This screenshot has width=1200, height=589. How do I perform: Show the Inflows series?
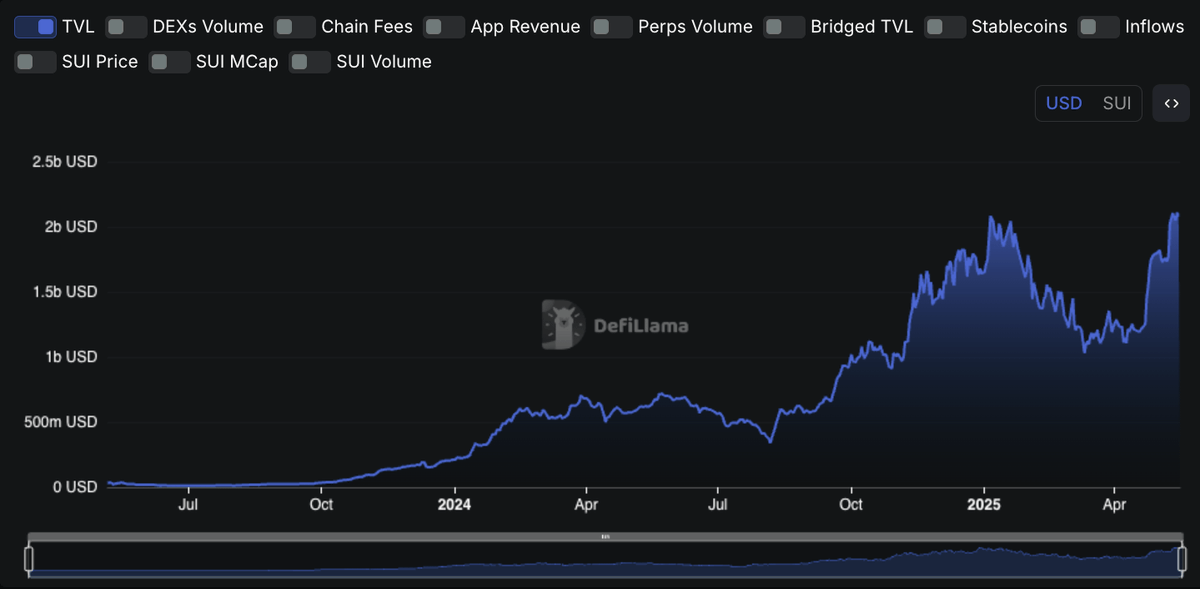1099,27
